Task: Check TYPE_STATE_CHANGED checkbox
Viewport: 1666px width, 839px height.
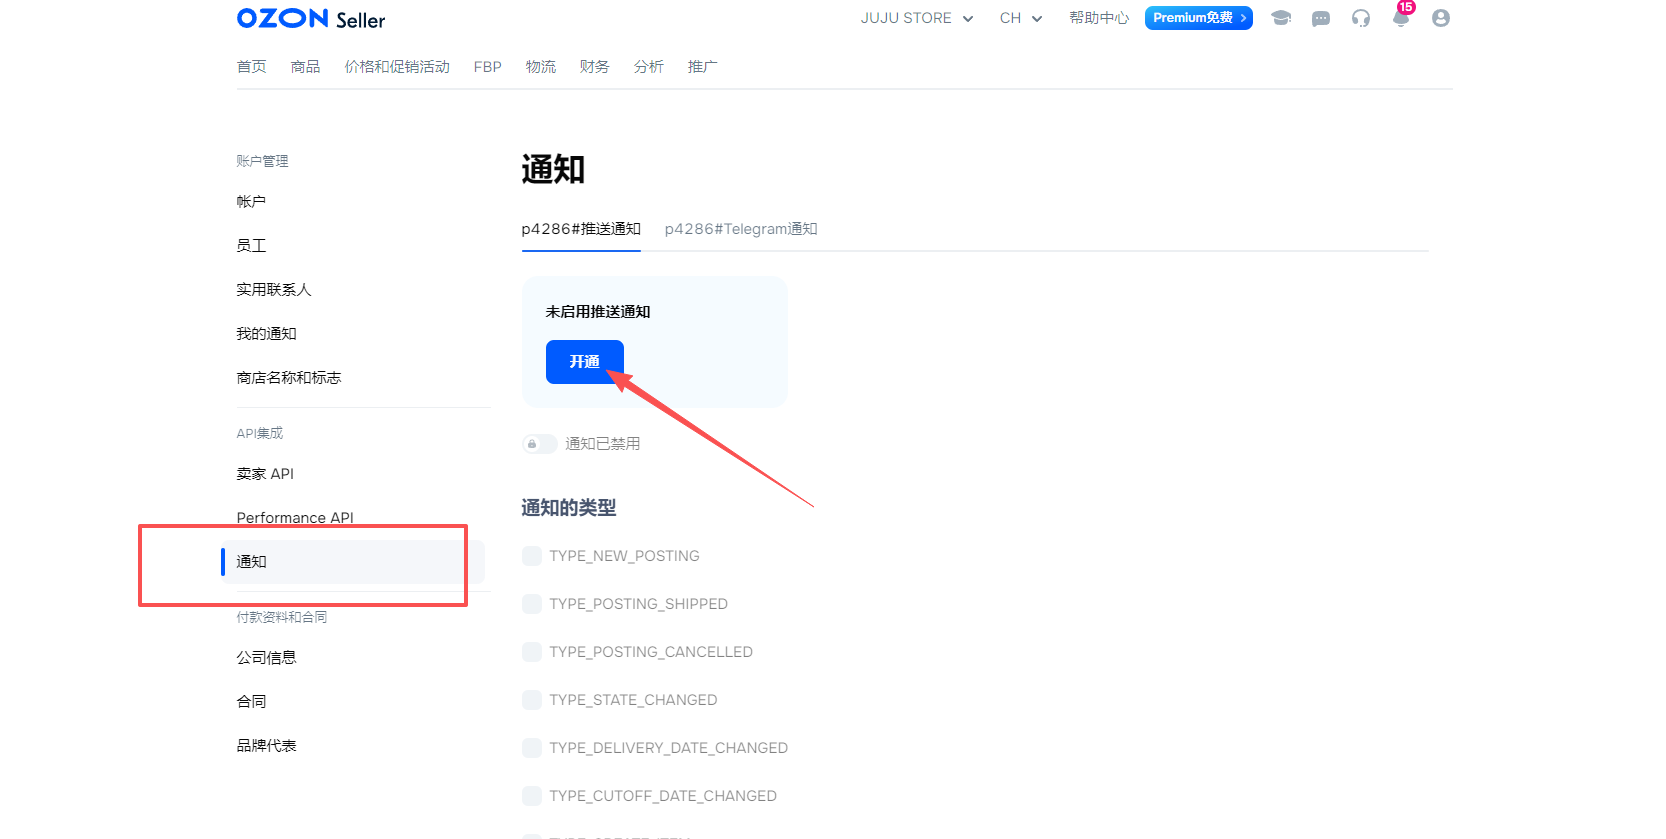Action: (x=532, y=700)
